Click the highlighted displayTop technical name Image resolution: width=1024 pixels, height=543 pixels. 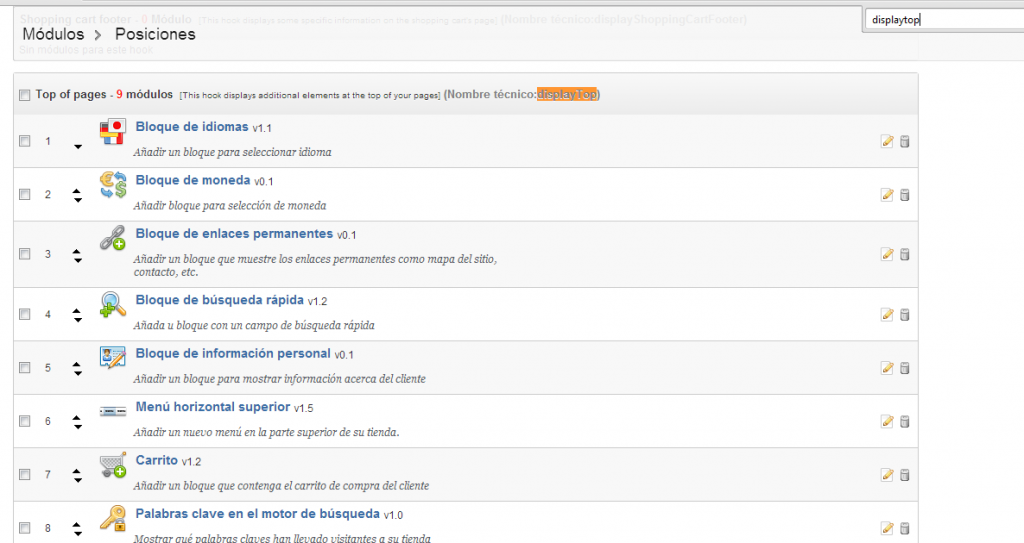click(x=567, y=95)
